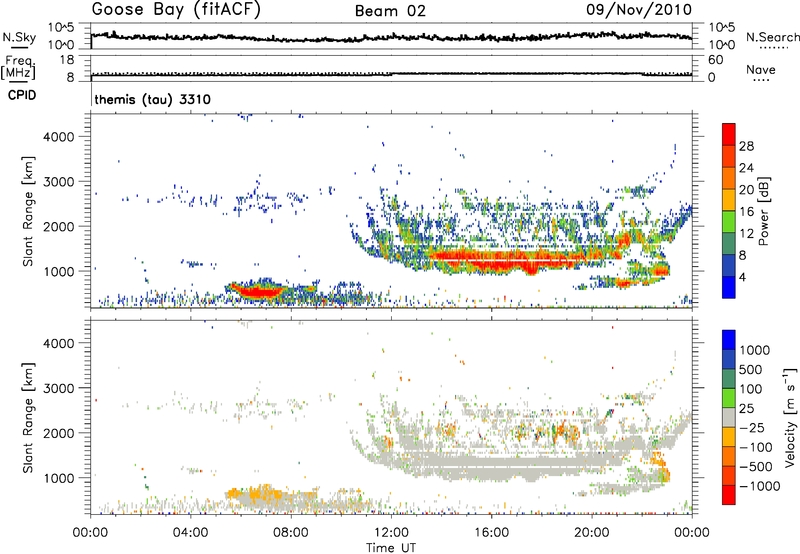The height and width of the screenshot is (554, 800).
Task: Click the '20:00' time tick label
Action: 591,533
